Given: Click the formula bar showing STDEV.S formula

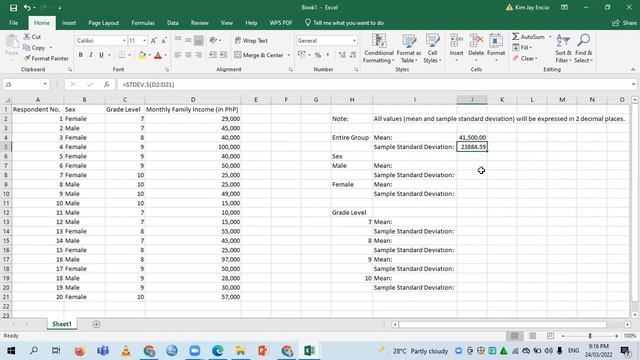Looking at the screenshot, I should coord(373,84).
